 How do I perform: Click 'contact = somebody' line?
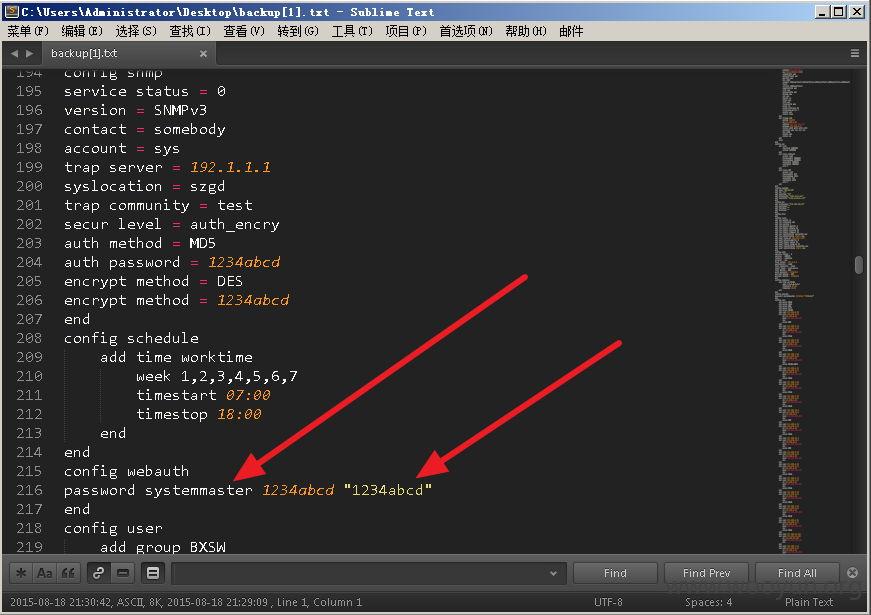coord(144,129)
